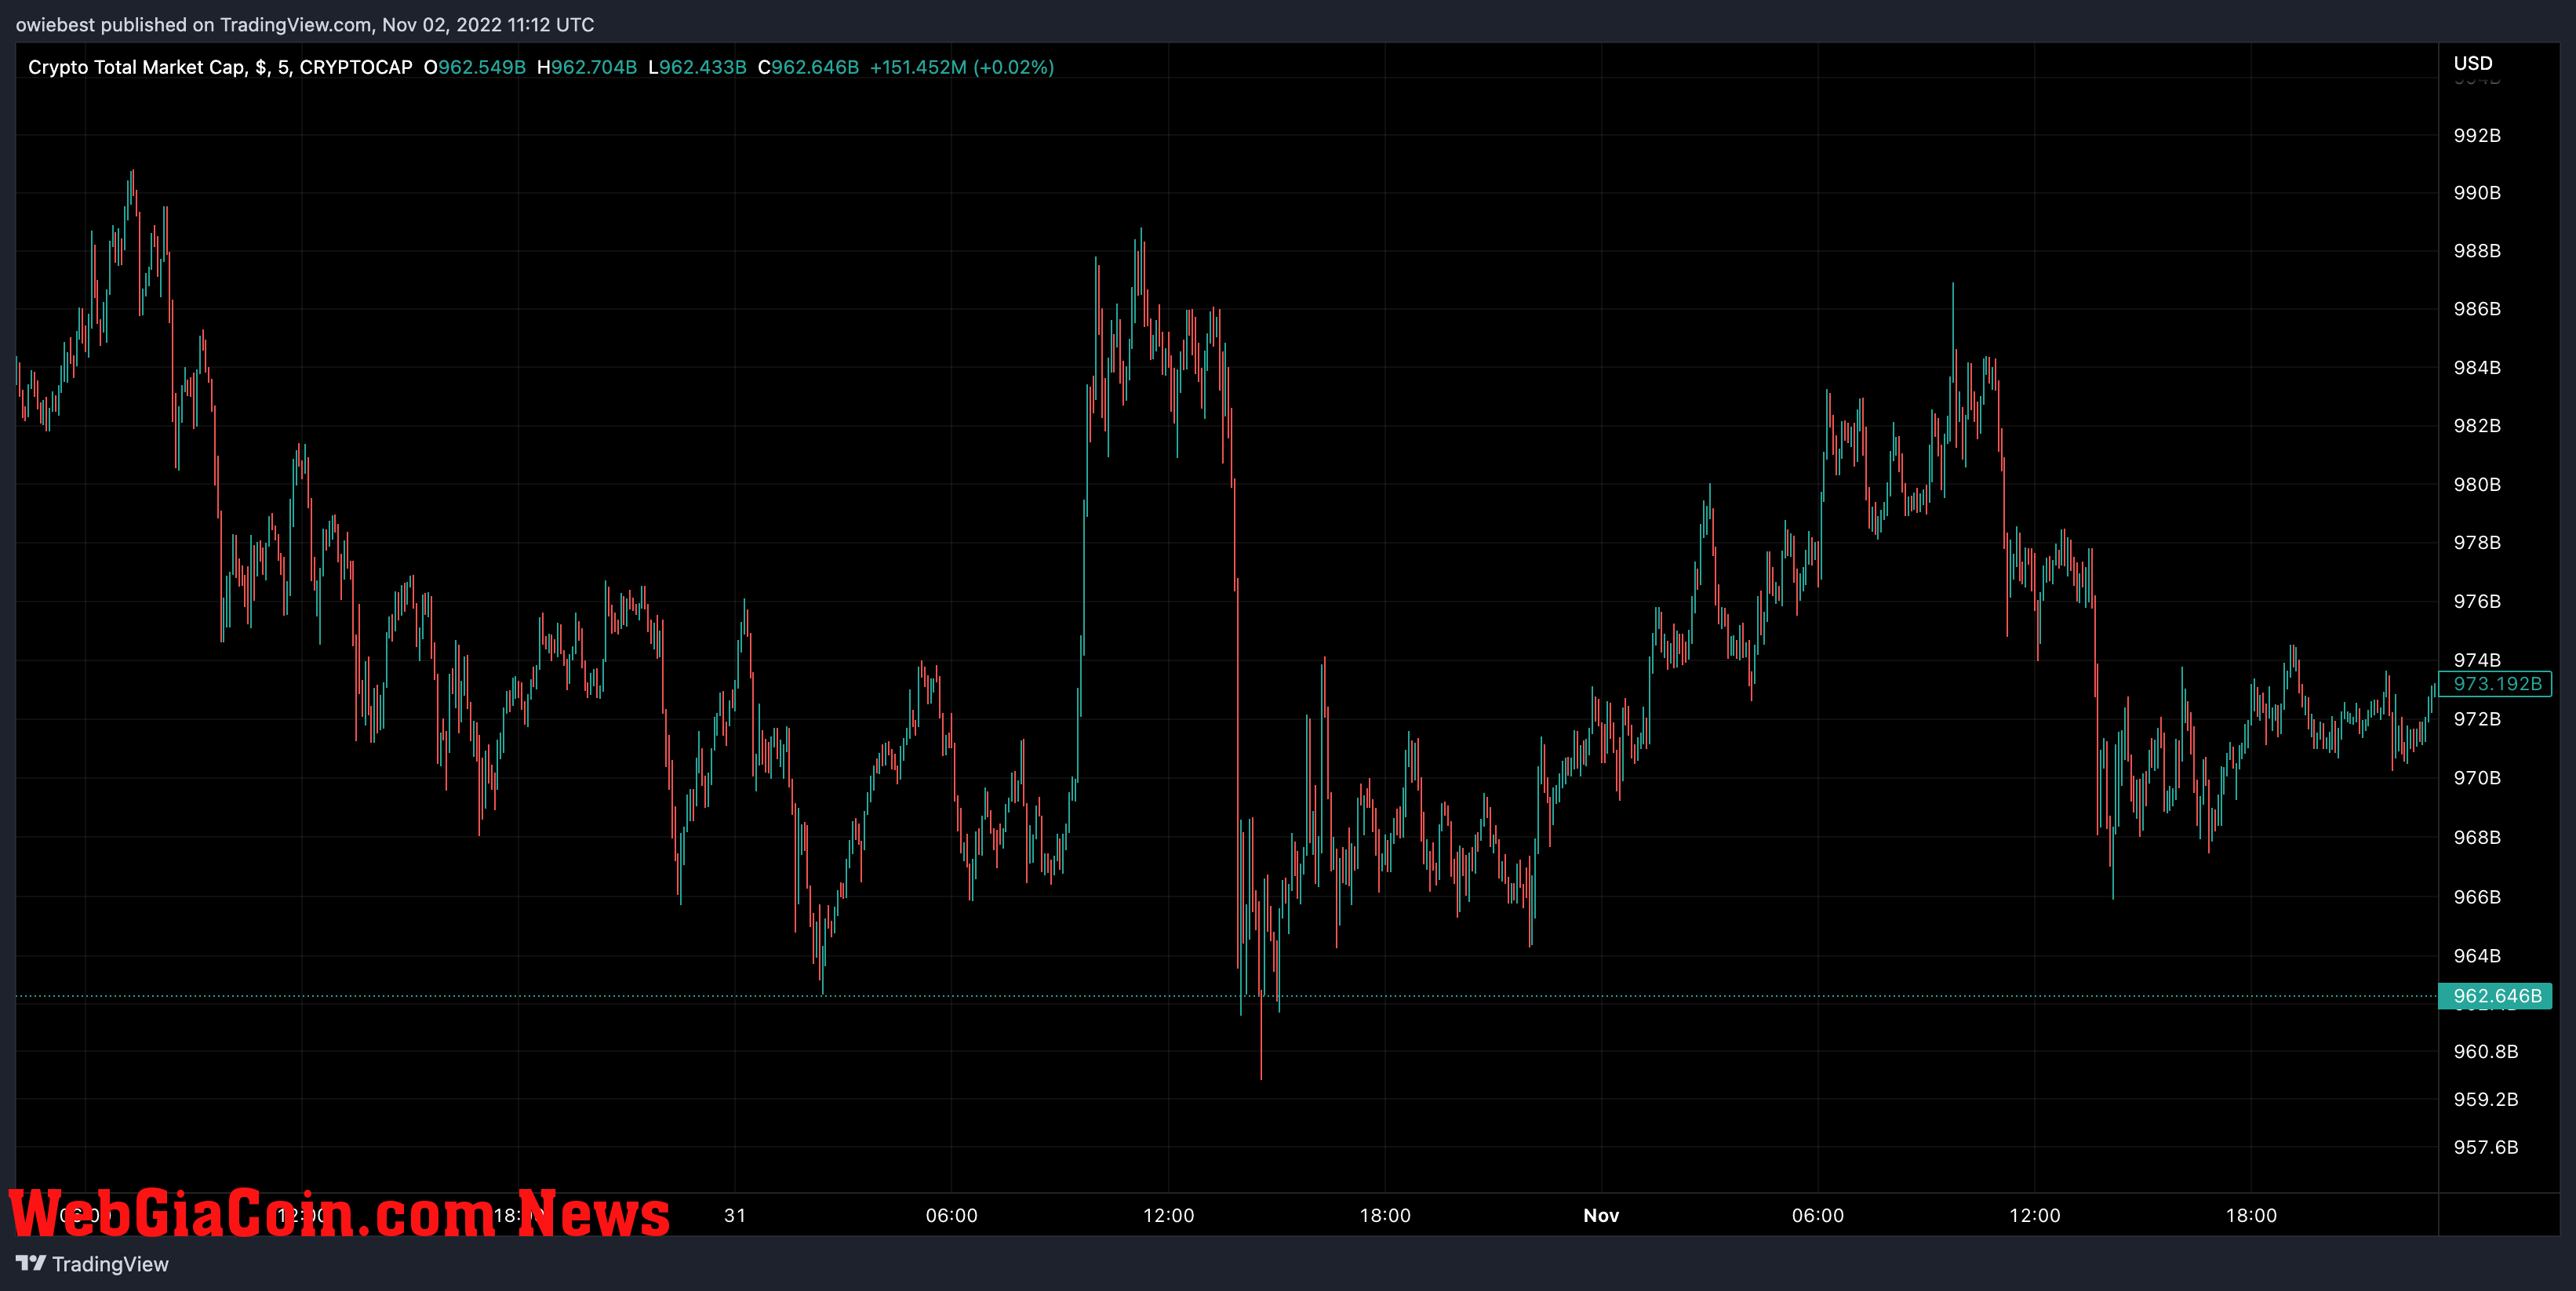Image resolution: width=2576 pixels, height=1291 pixels.
Task: Click the 957.6B price axis label
Action: (x=2485, y=1147)
